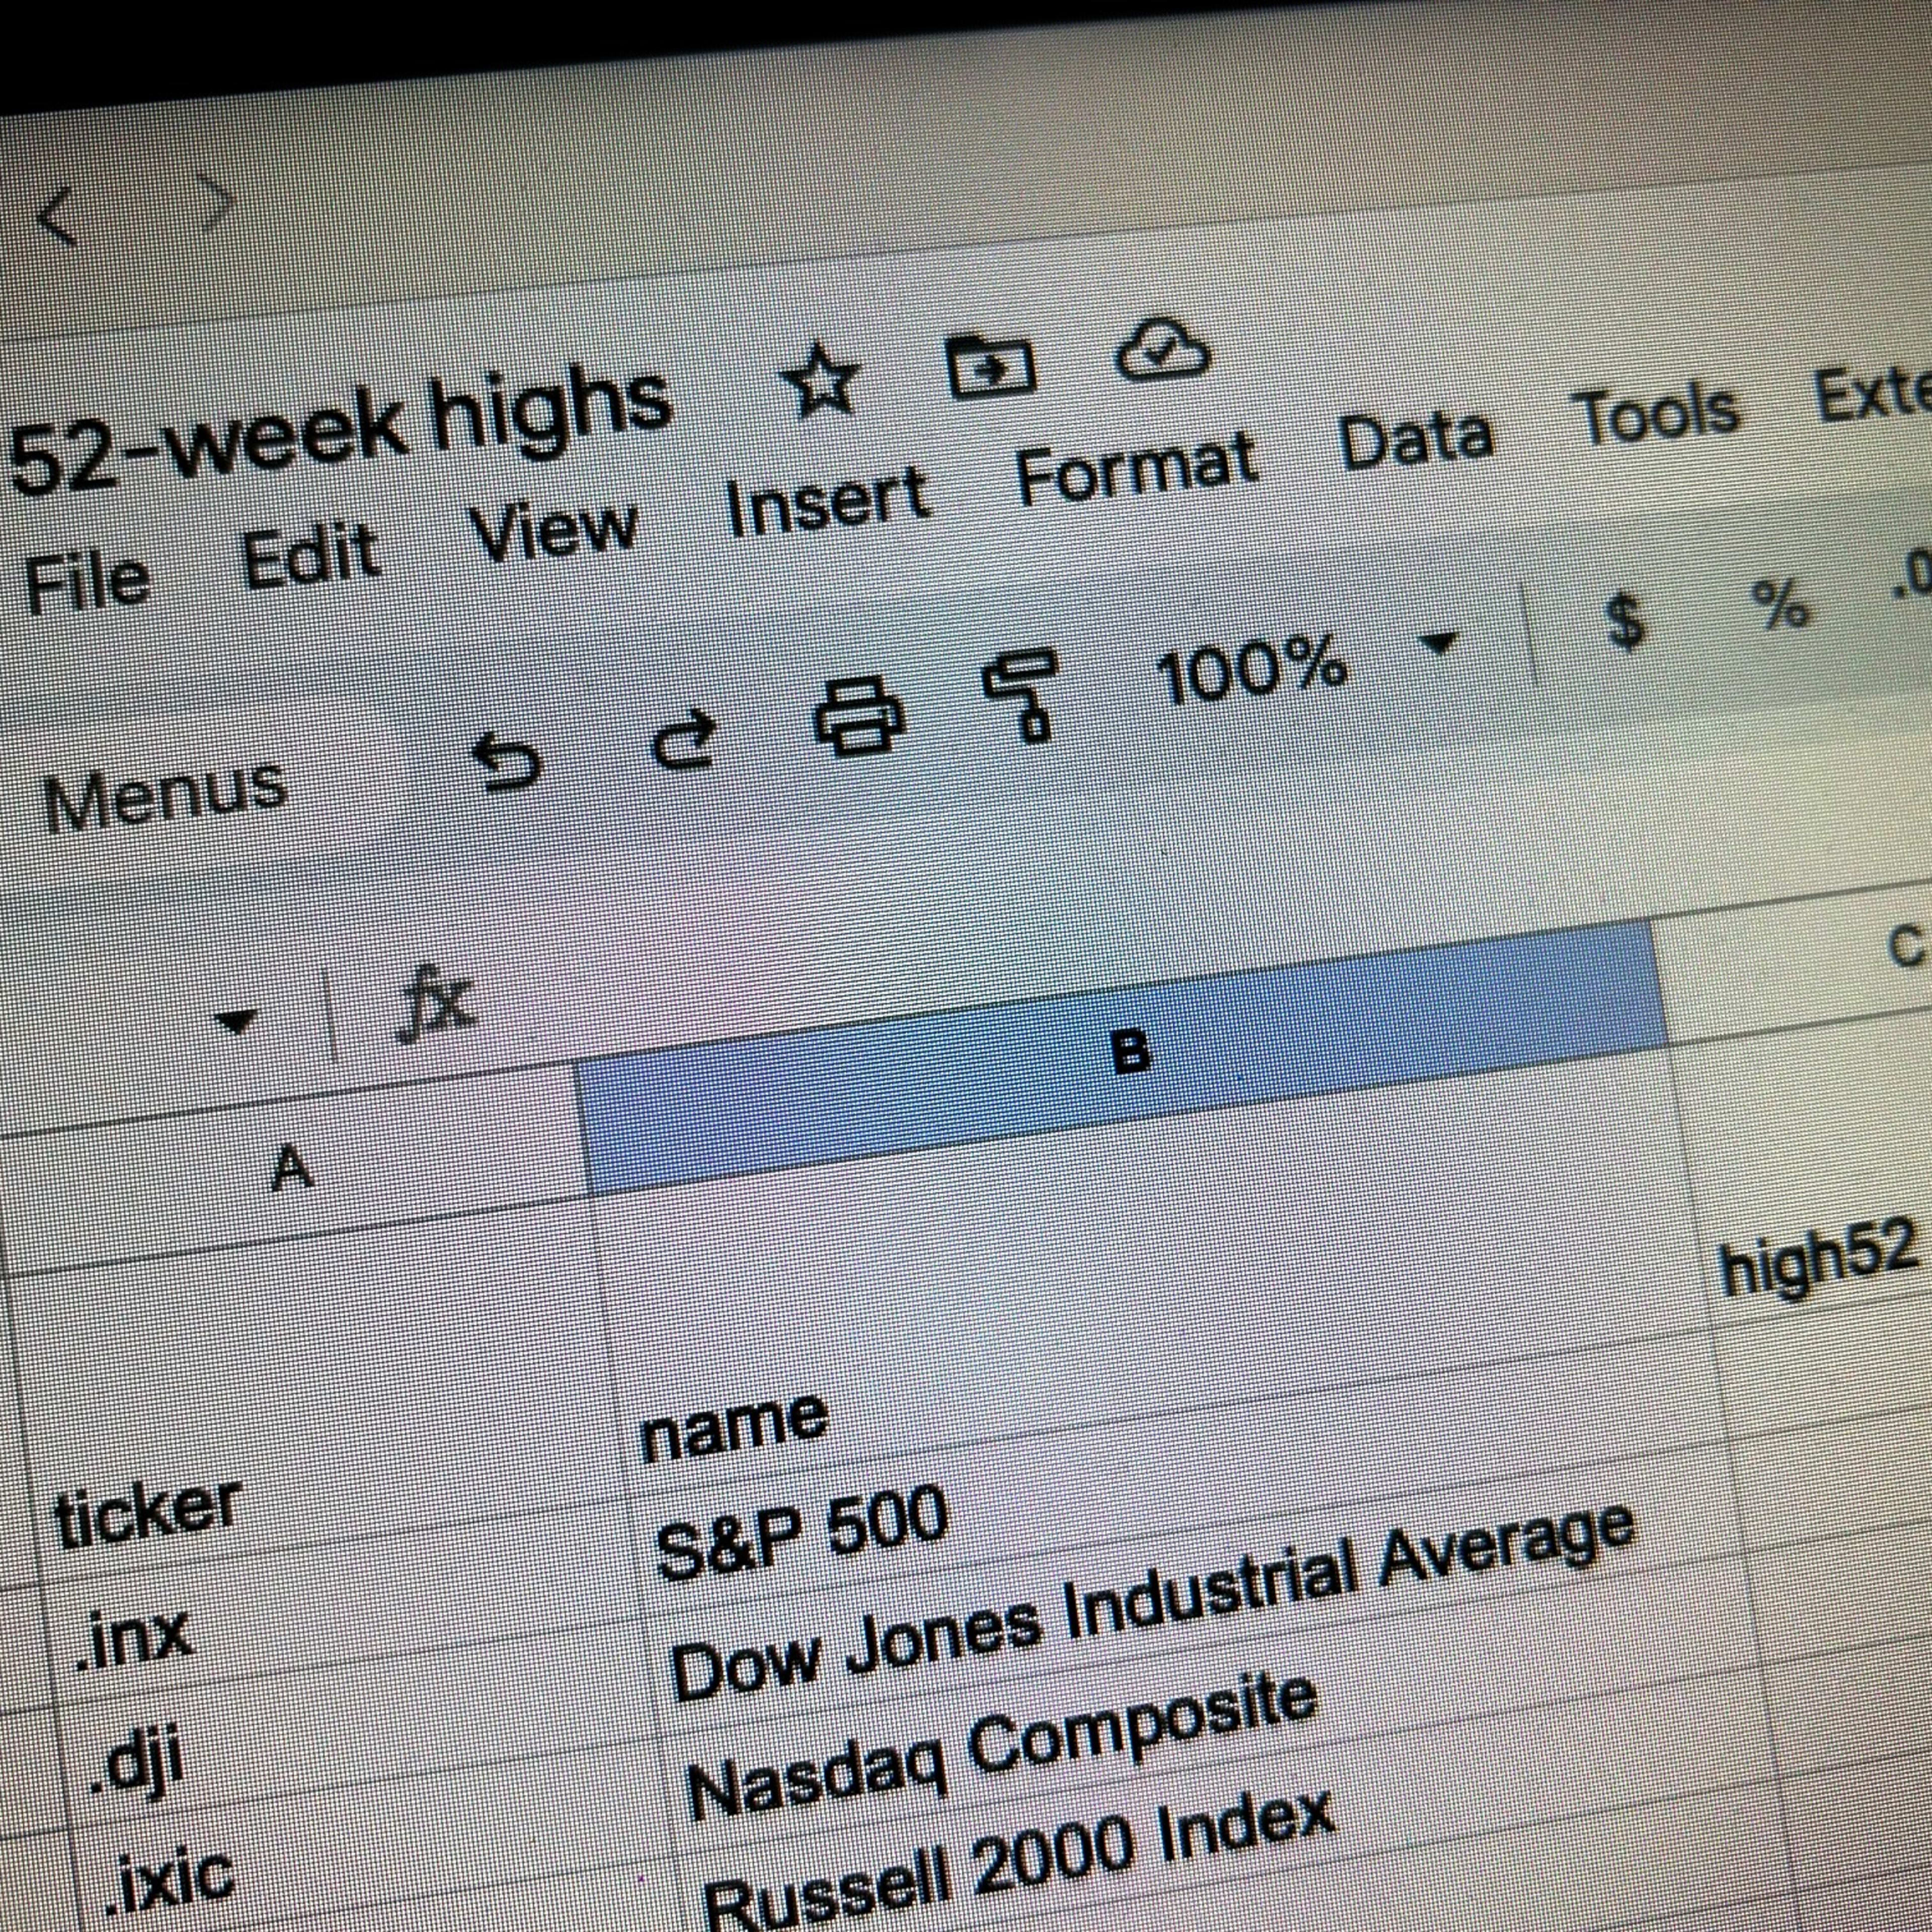Click the browser back arrow

pos(57,215)
